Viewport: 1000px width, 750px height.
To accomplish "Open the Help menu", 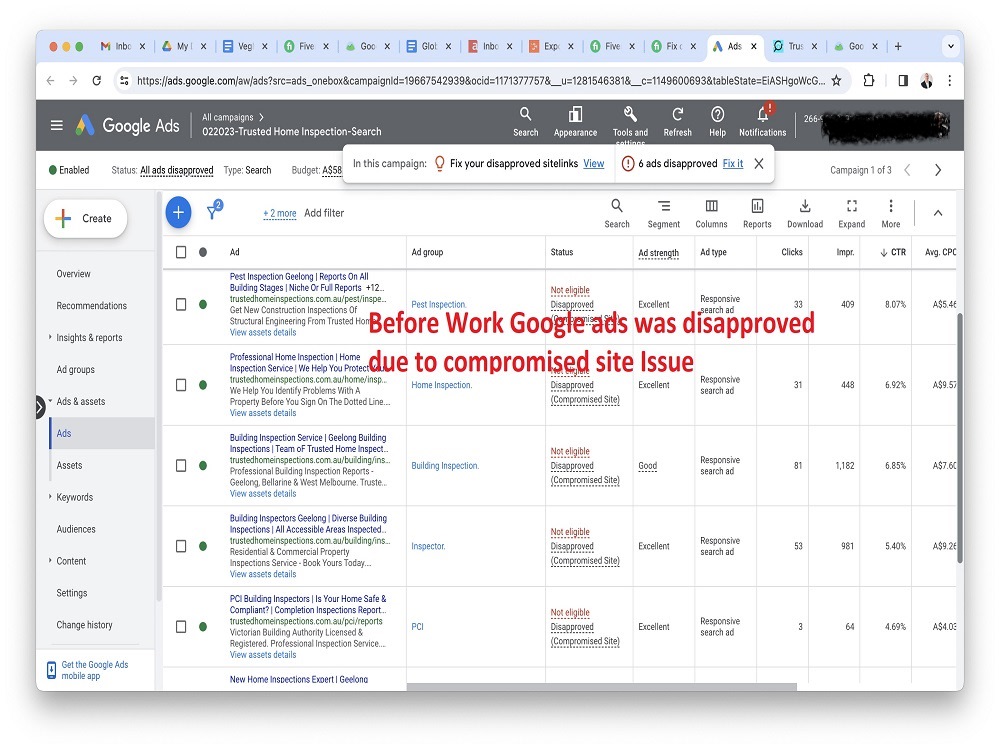I will pyautogui.click(x=717, y=122).
